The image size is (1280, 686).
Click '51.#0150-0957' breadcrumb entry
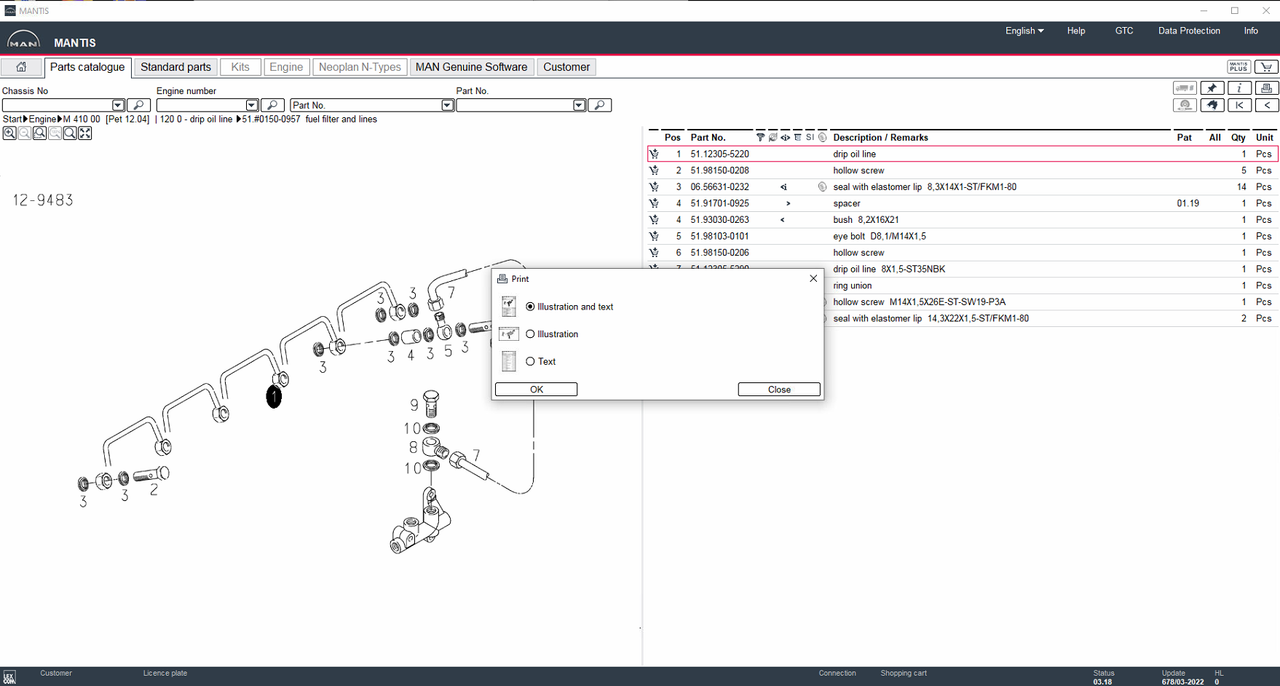click(271, 119)
